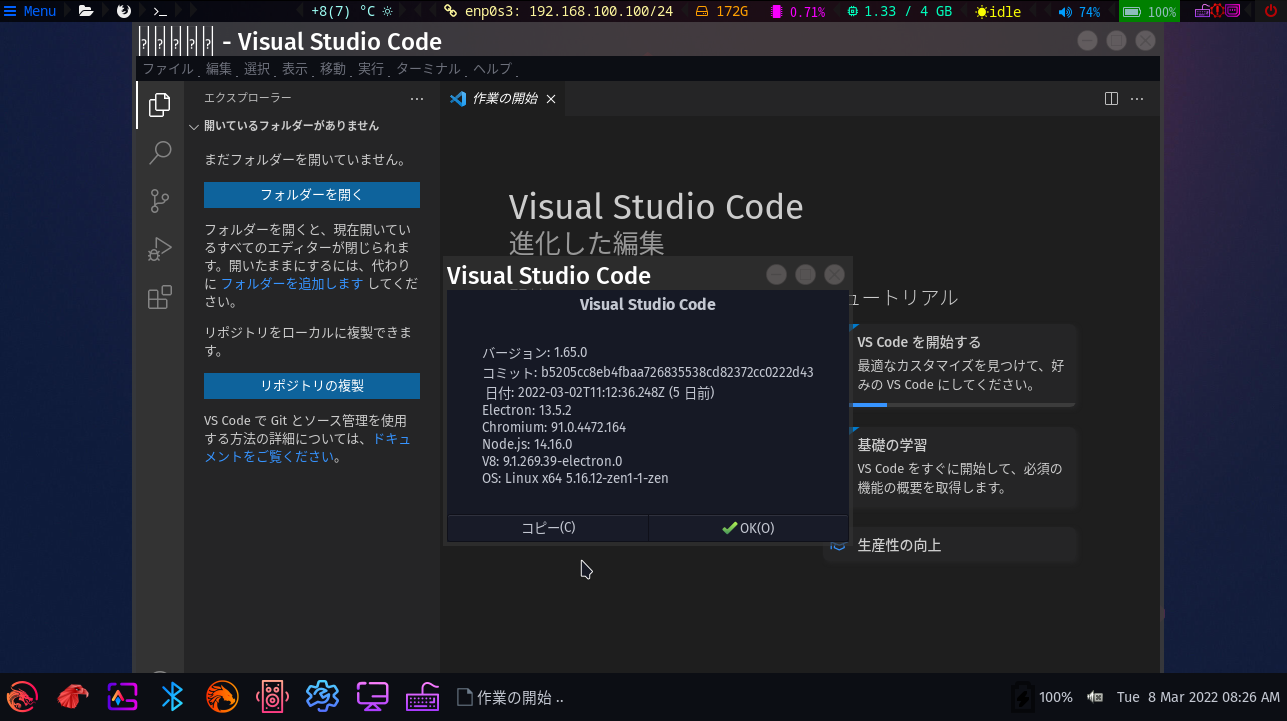Image resolution: width=1287 pixels, height=721 pixels.
Task: Click the CPU usage 0.71% indicator
Action: pos(798,11)
